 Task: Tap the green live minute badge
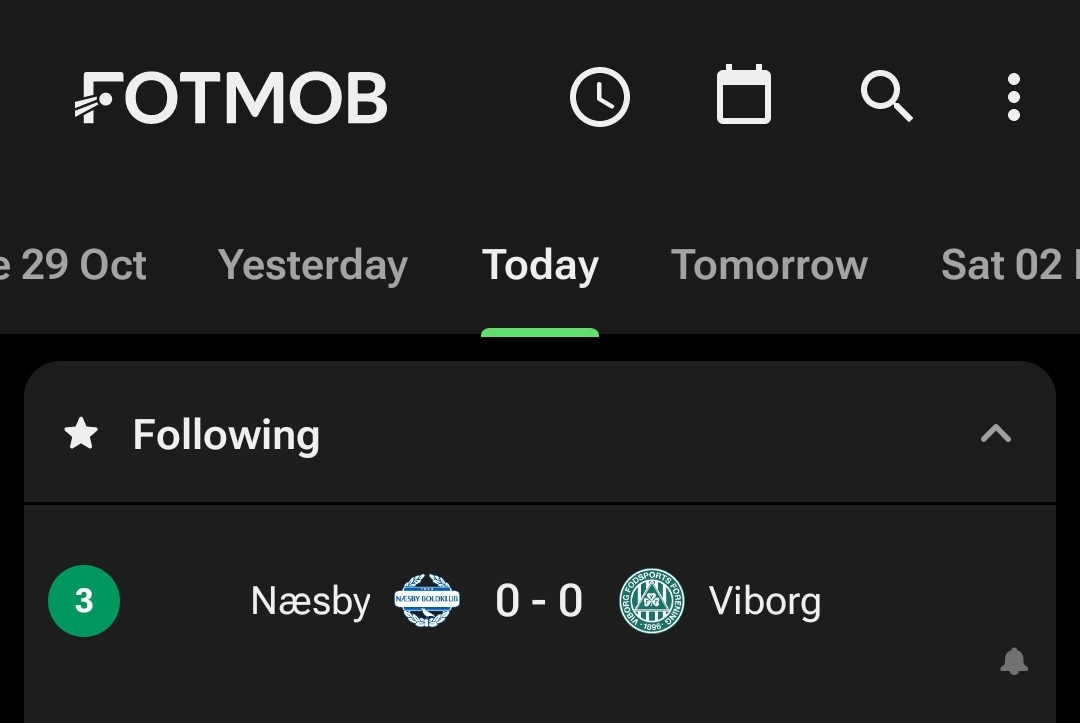84,601
